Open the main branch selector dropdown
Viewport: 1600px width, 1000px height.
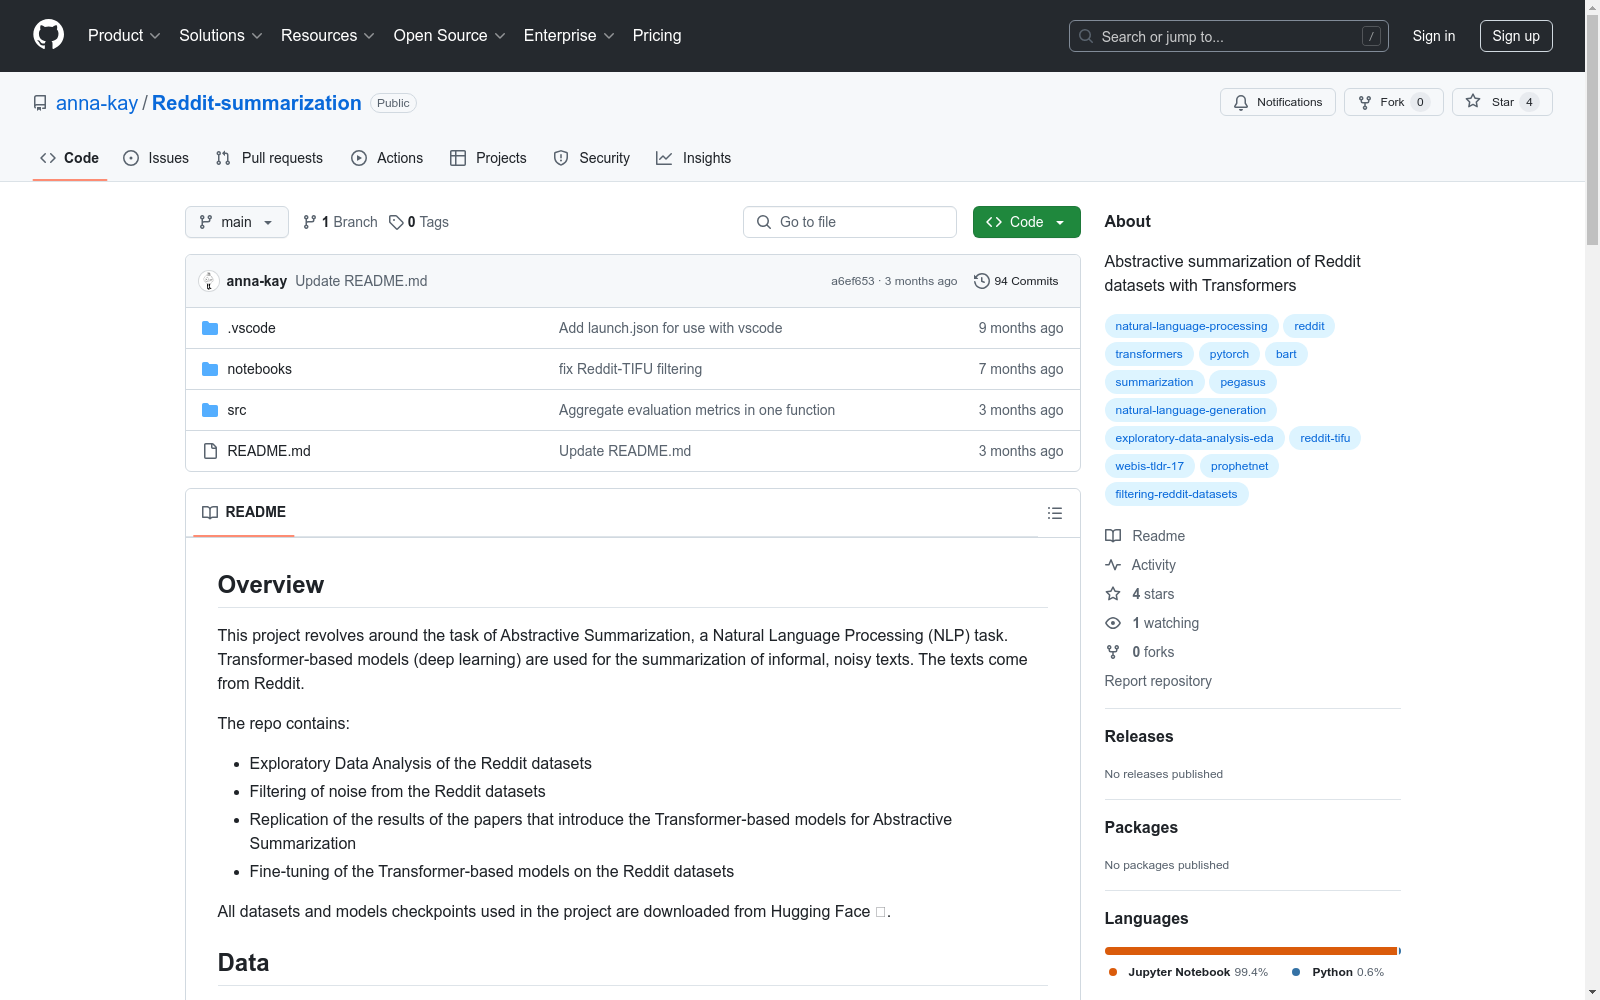pyautogui.click(x=237, y=222)
